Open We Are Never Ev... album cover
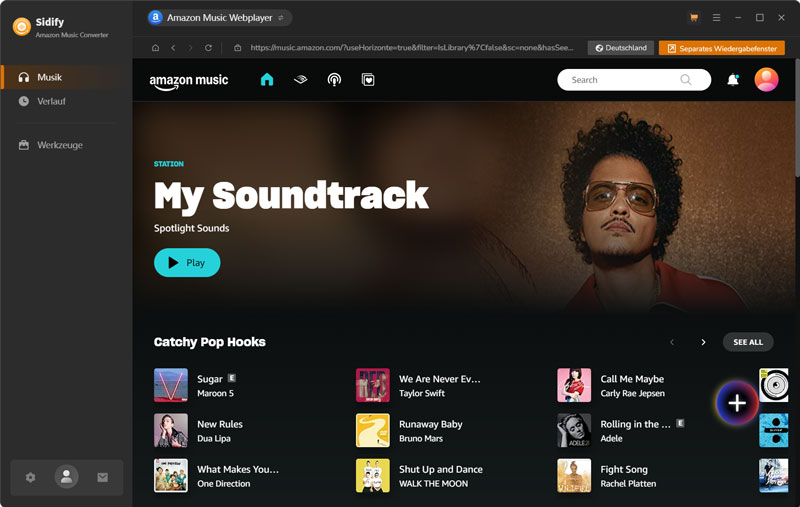Image resolution: width=800 pixels, height=507 pixels. tap(372, 385)
